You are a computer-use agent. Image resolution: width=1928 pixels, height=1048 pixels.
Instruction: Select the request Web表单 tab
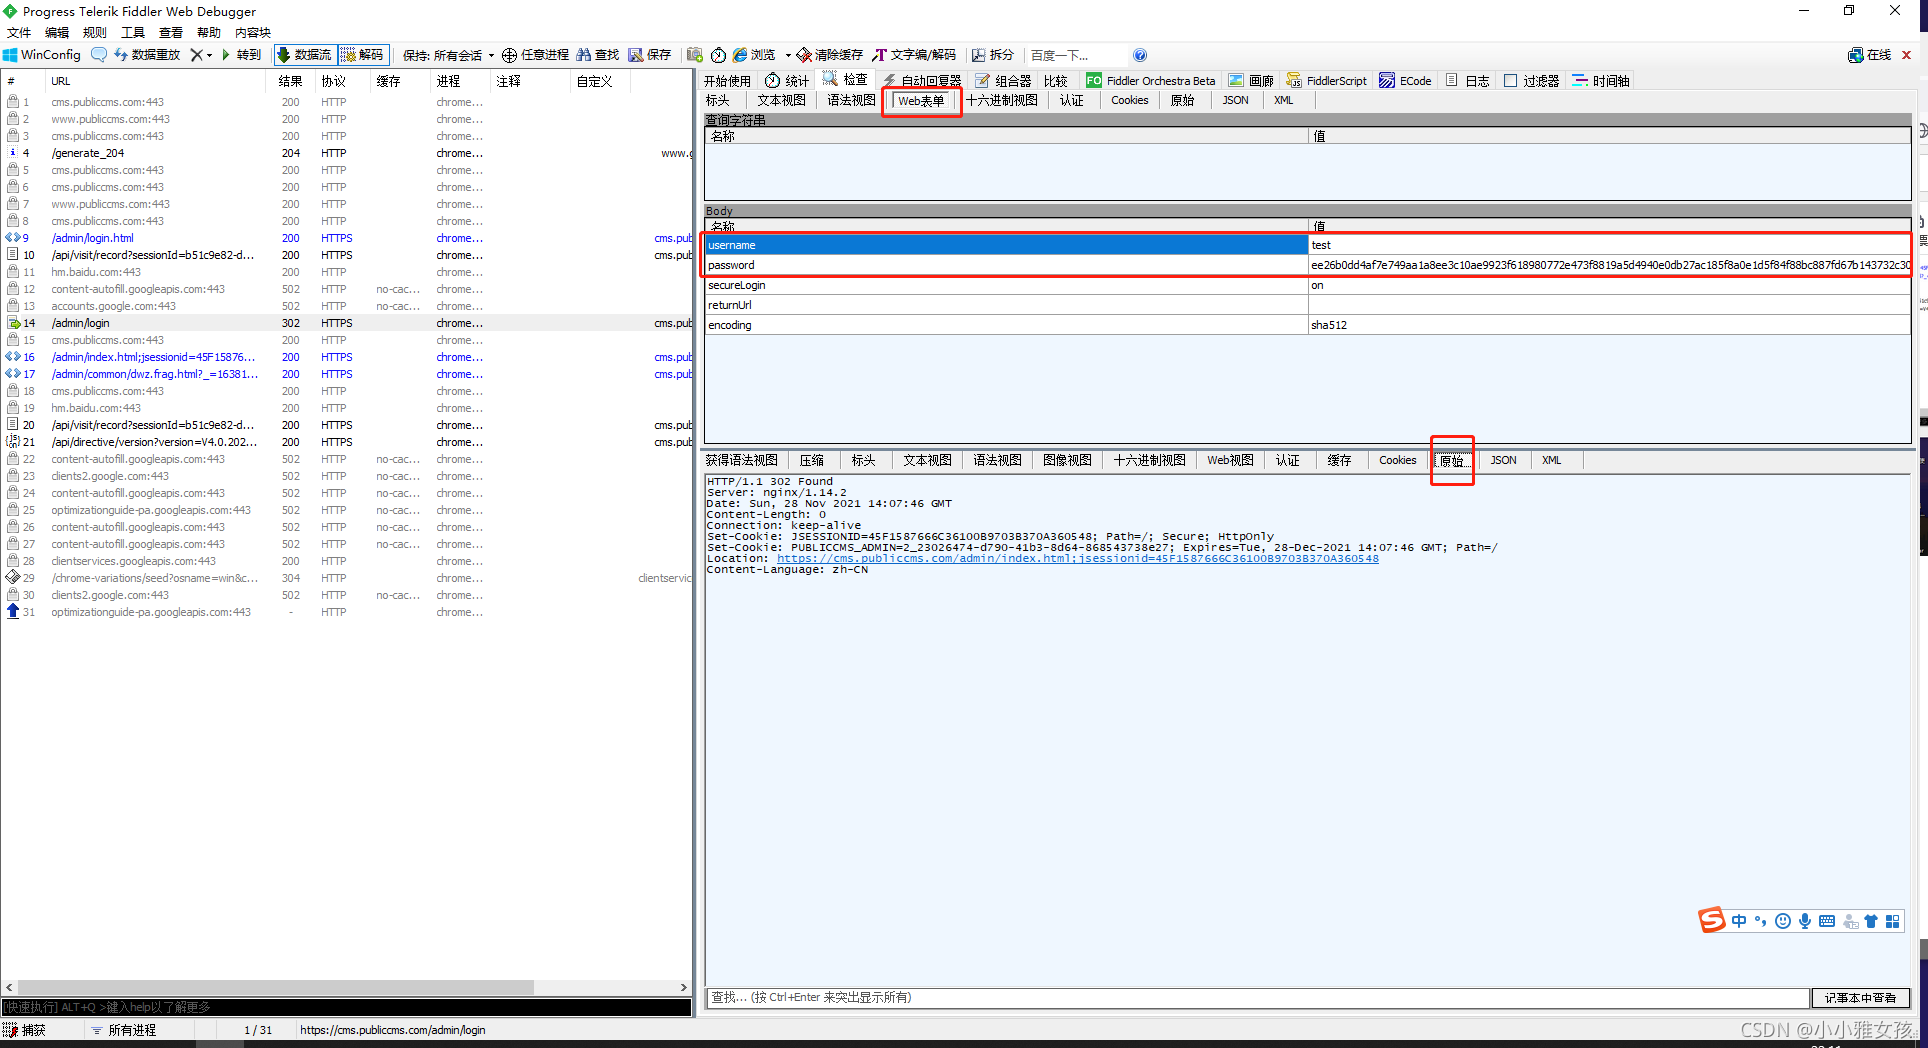(921, 101)
